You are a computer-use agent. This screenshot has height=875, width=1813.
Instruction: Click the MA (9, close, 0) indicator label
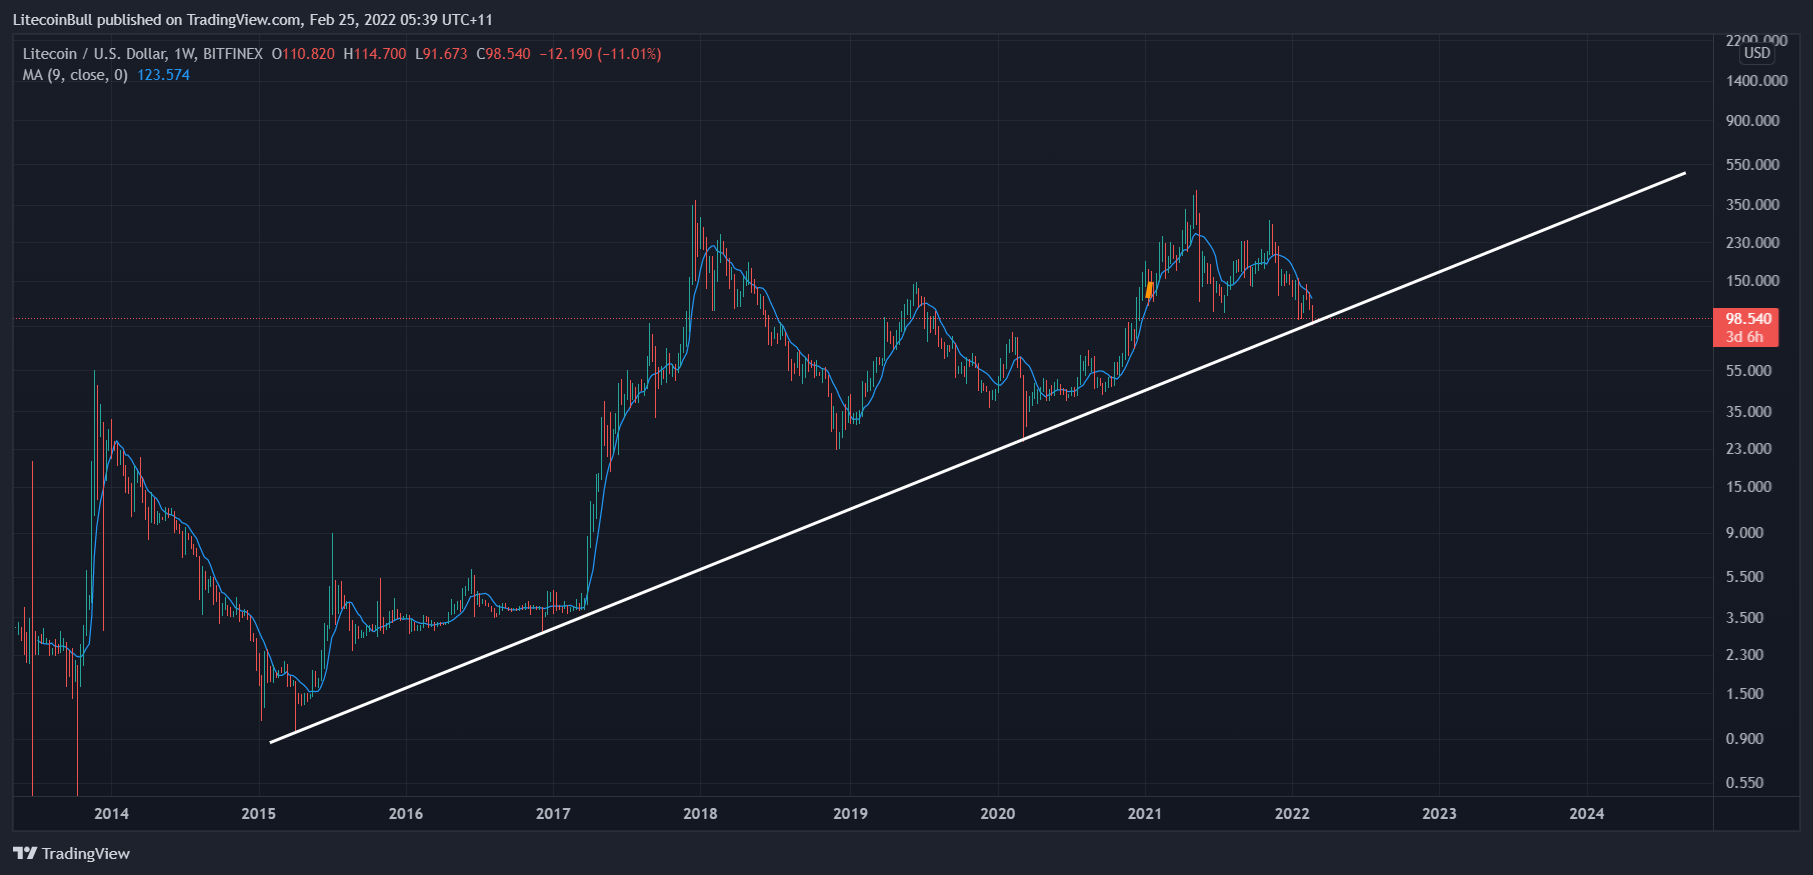click(x=75, y=75)
